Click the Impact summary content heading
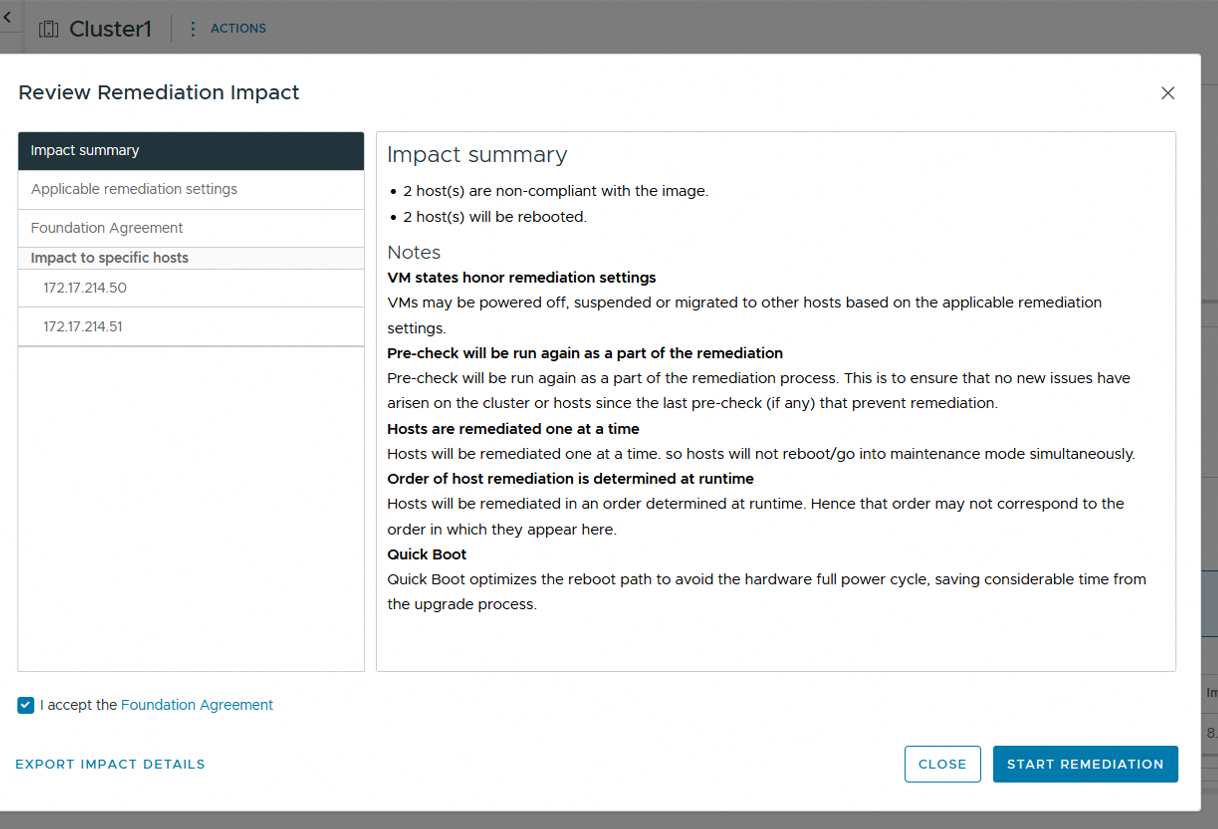Screen dimensions: 1218x829 coord(477,155)
